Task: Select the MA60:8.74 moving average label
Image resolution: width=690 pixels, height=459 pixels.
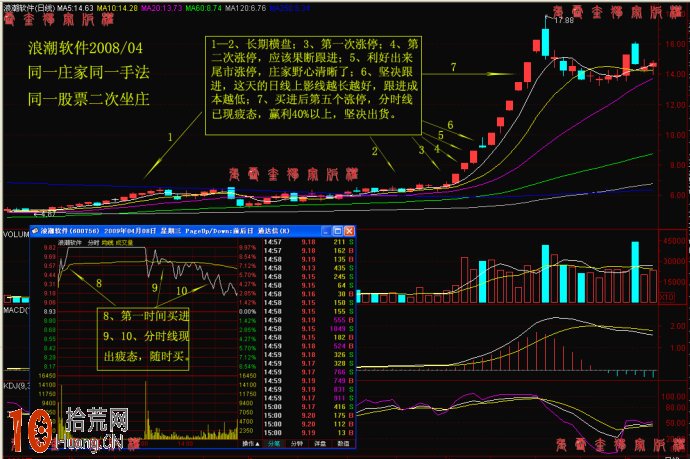Action: pyautogui.click(x=203, y=8)
